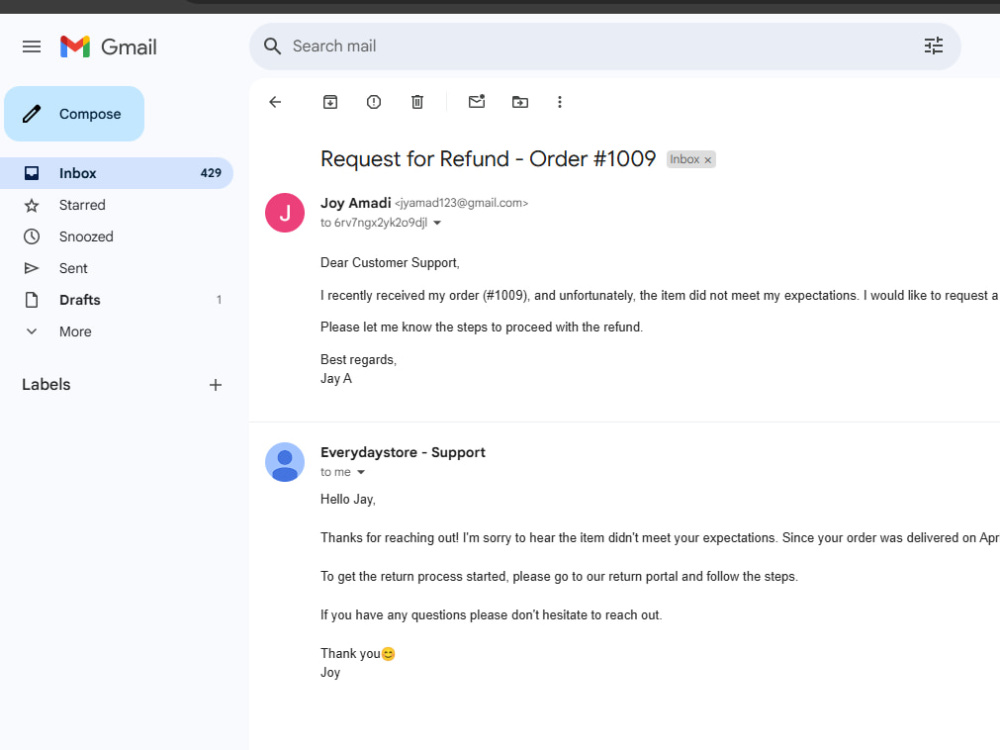This screenshot has height=750, width=1000.
Task: Mark the email as unread
Action: pos(476,101)
